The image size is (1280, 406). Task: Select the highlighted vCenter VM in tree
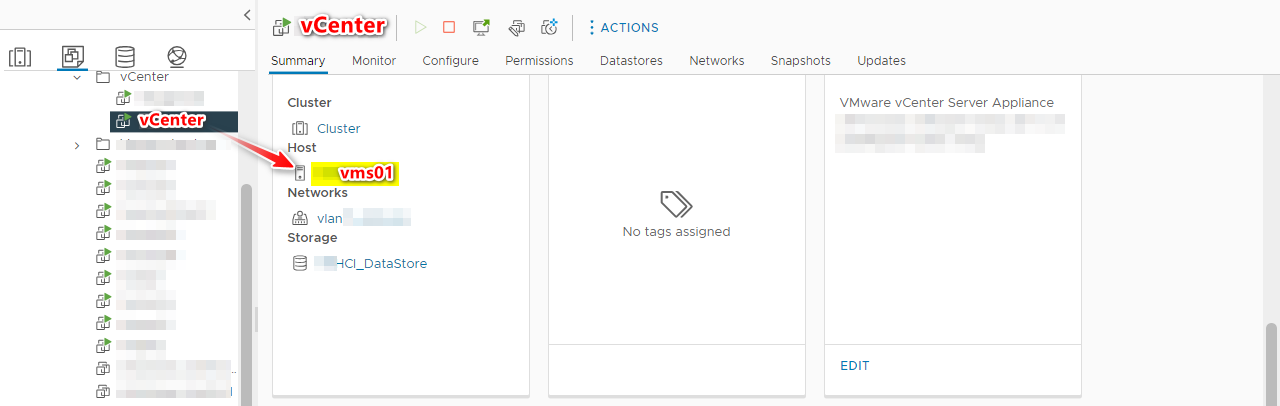tap(172, 121)
